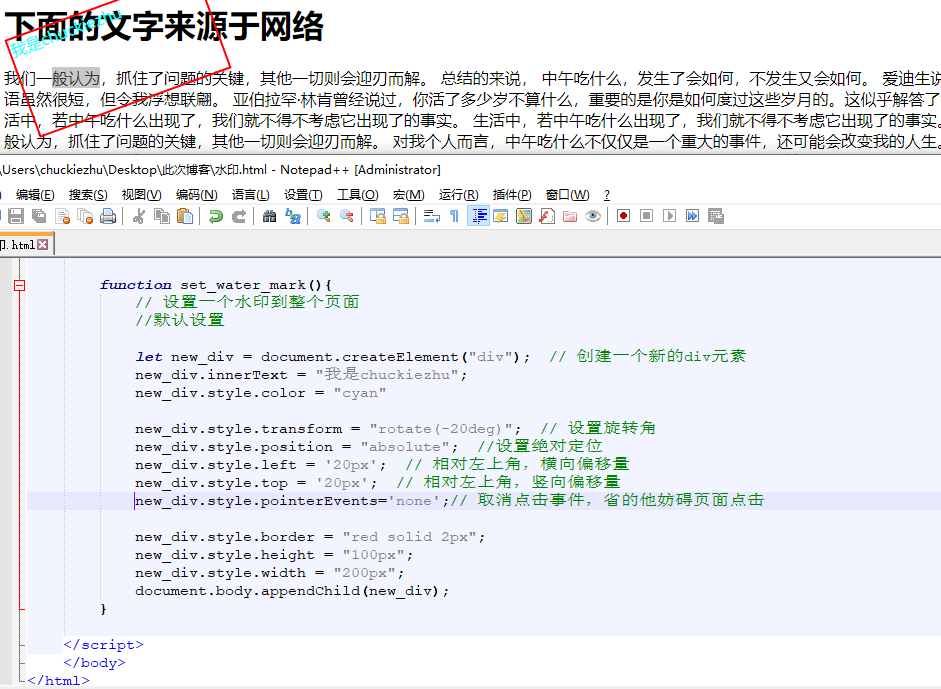Open the 插件(P) menu
The height and width of the screenshot is (689, 941).
512,195
